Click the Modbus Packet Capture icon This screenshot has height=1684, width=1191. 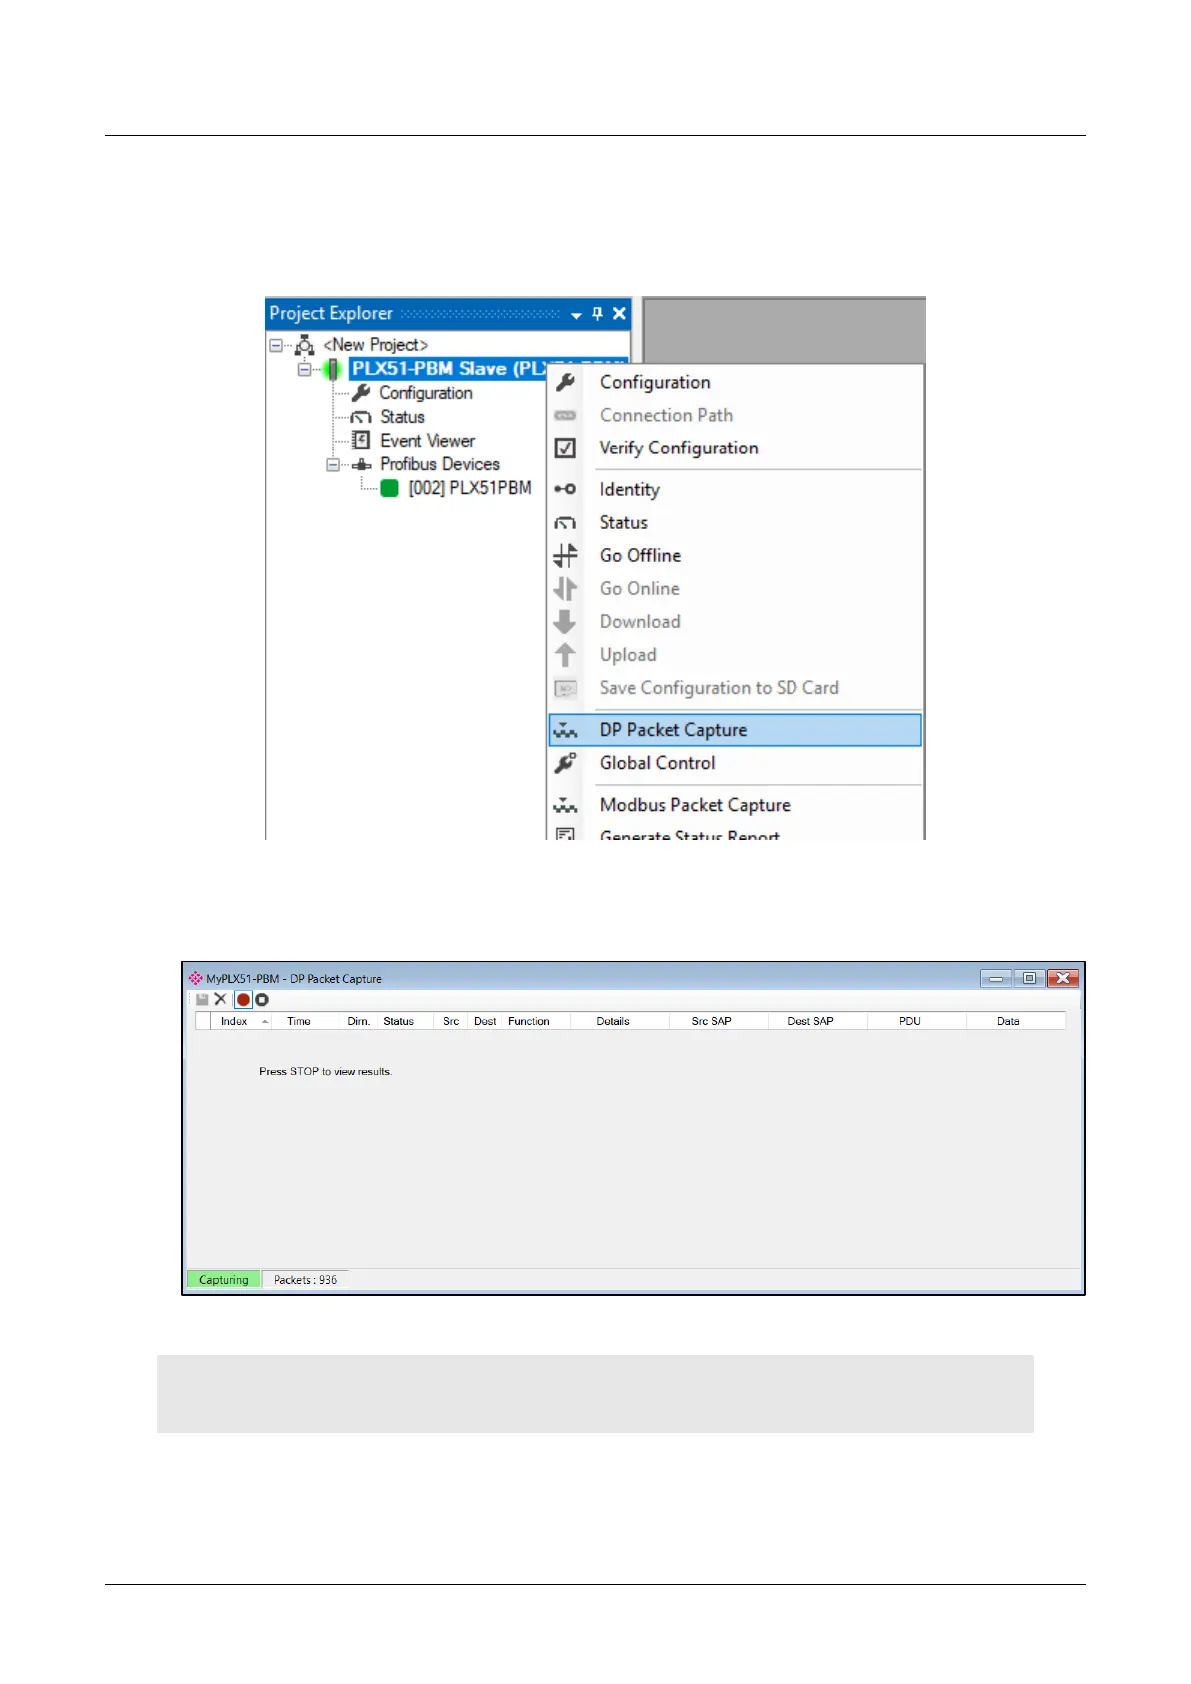click(565, 805)
